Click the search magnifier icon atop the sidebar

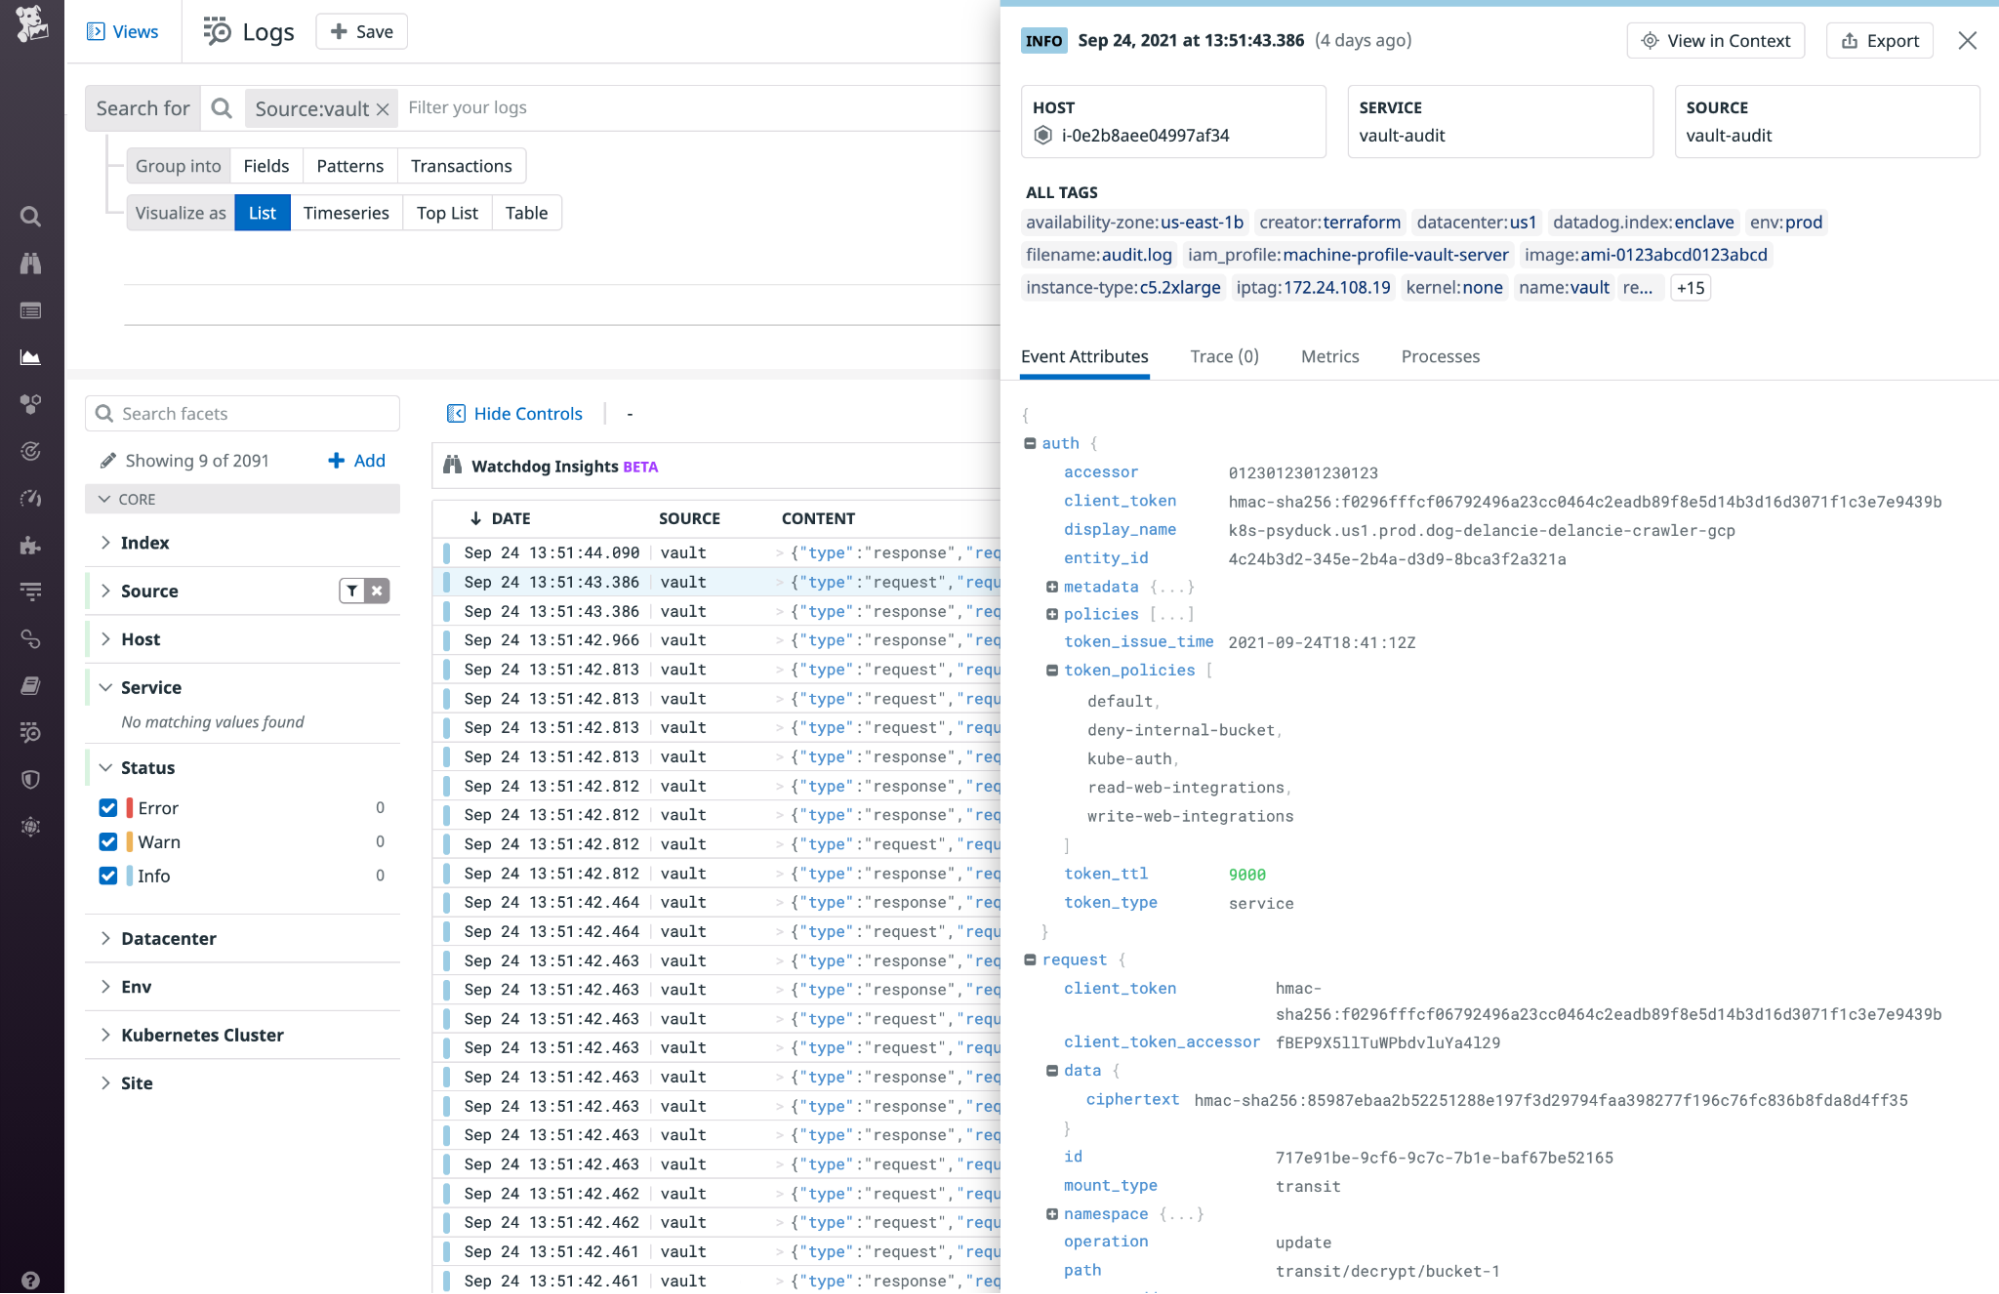(x=30, y=217)
